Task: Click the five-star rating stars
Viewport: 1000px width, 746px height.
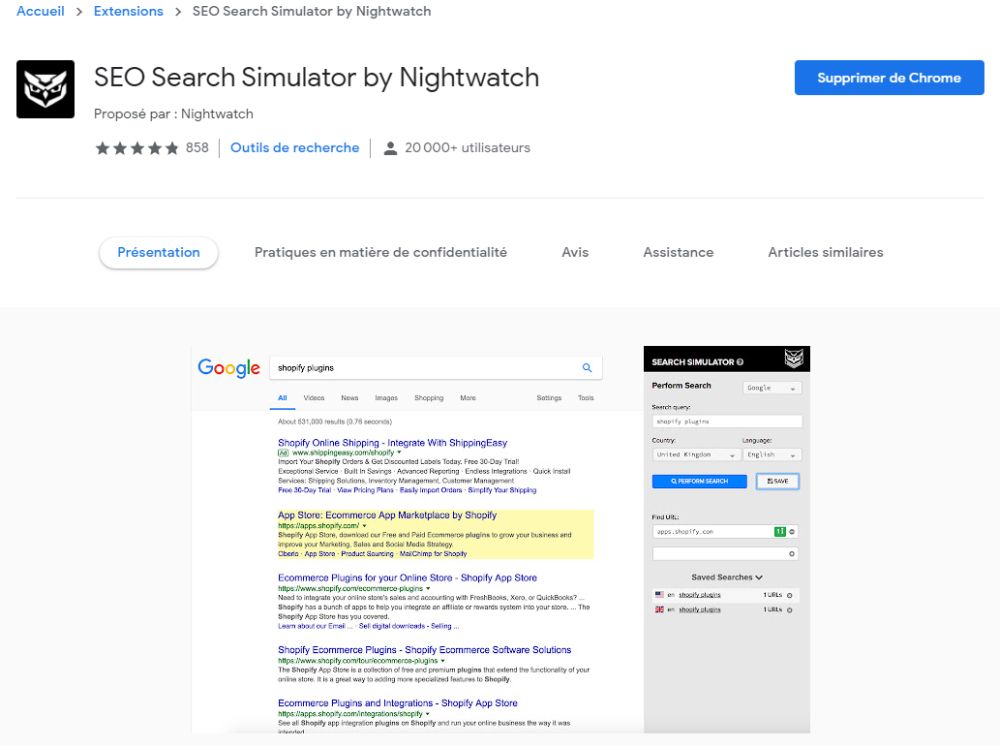Action: point(137,148)
